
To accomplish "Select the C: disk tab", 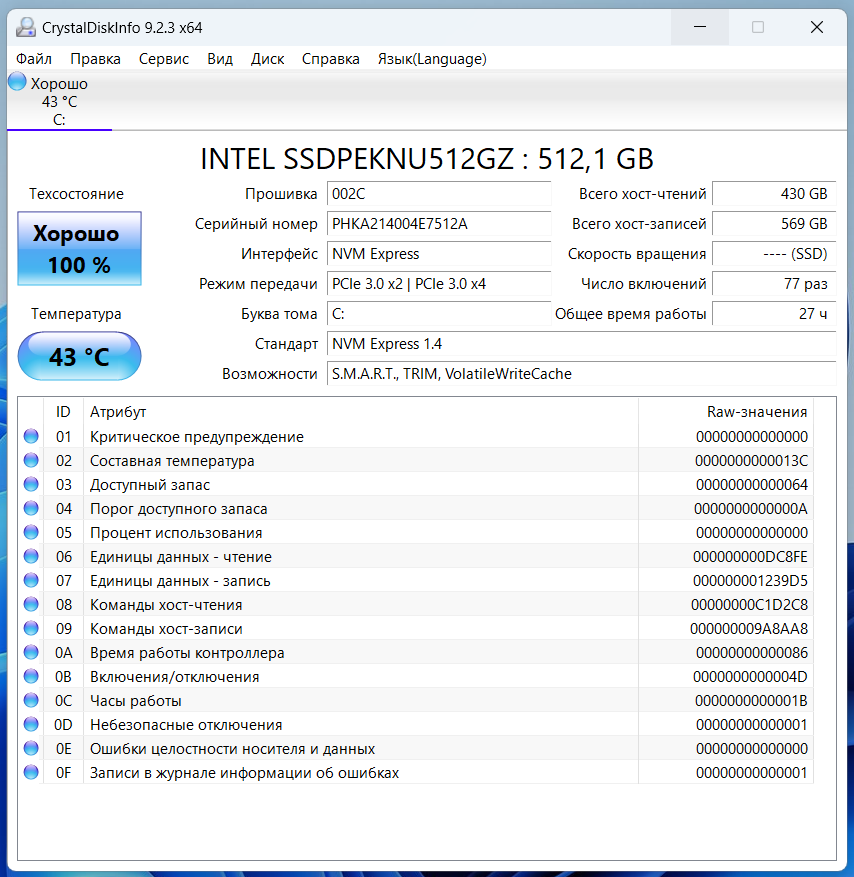I will 59,102.
